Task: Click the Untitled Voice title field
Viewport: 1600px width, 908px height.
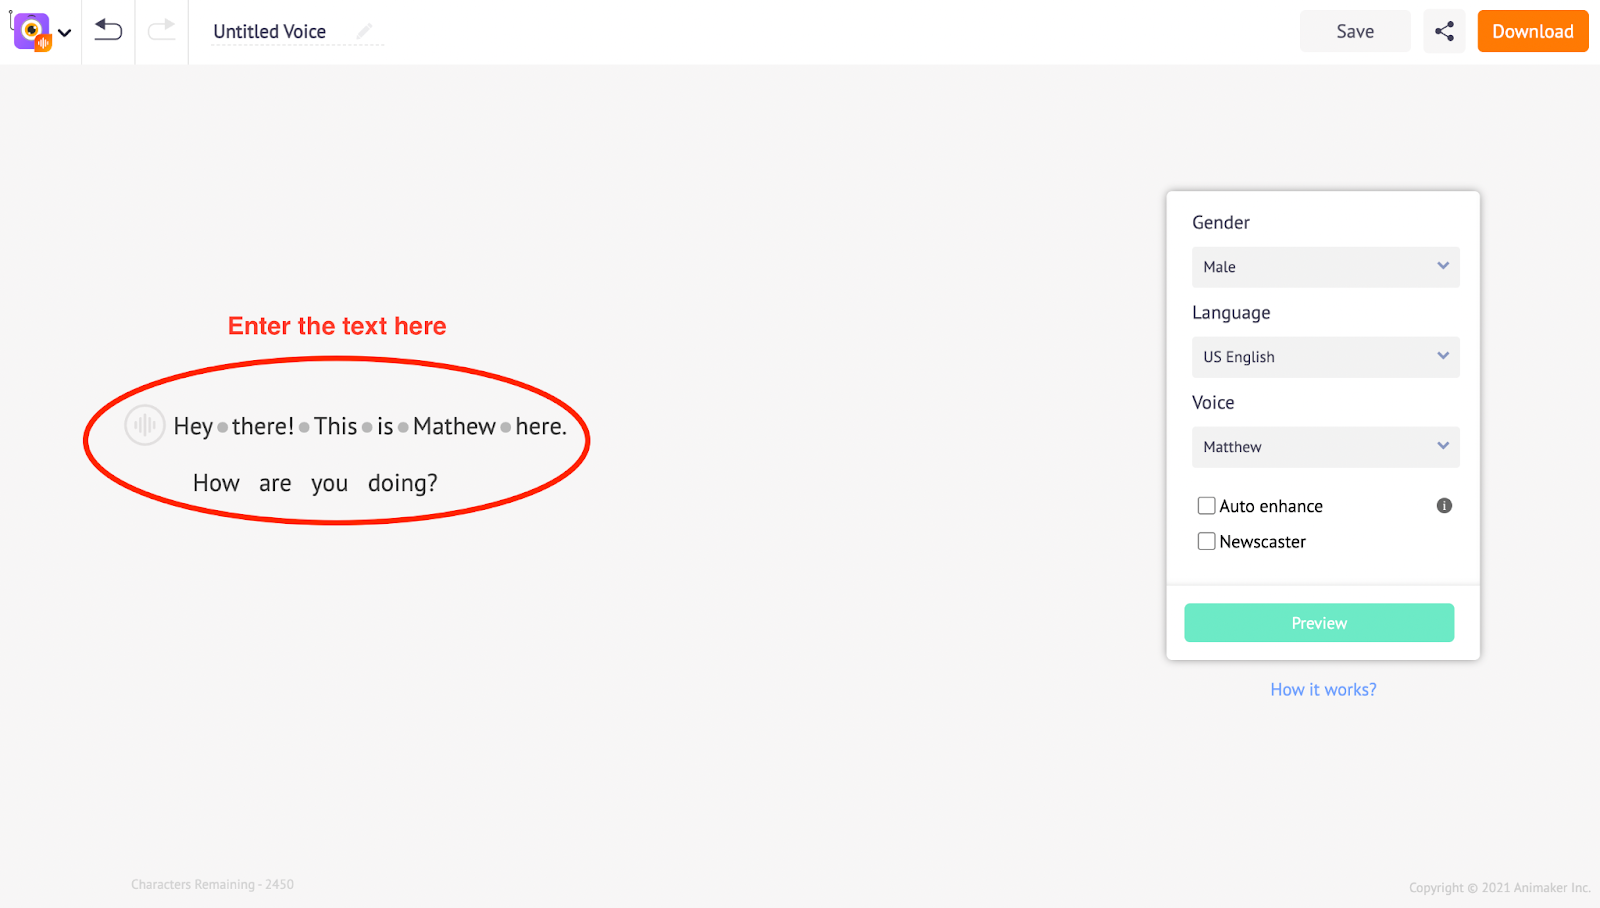Action: (270, 32)
